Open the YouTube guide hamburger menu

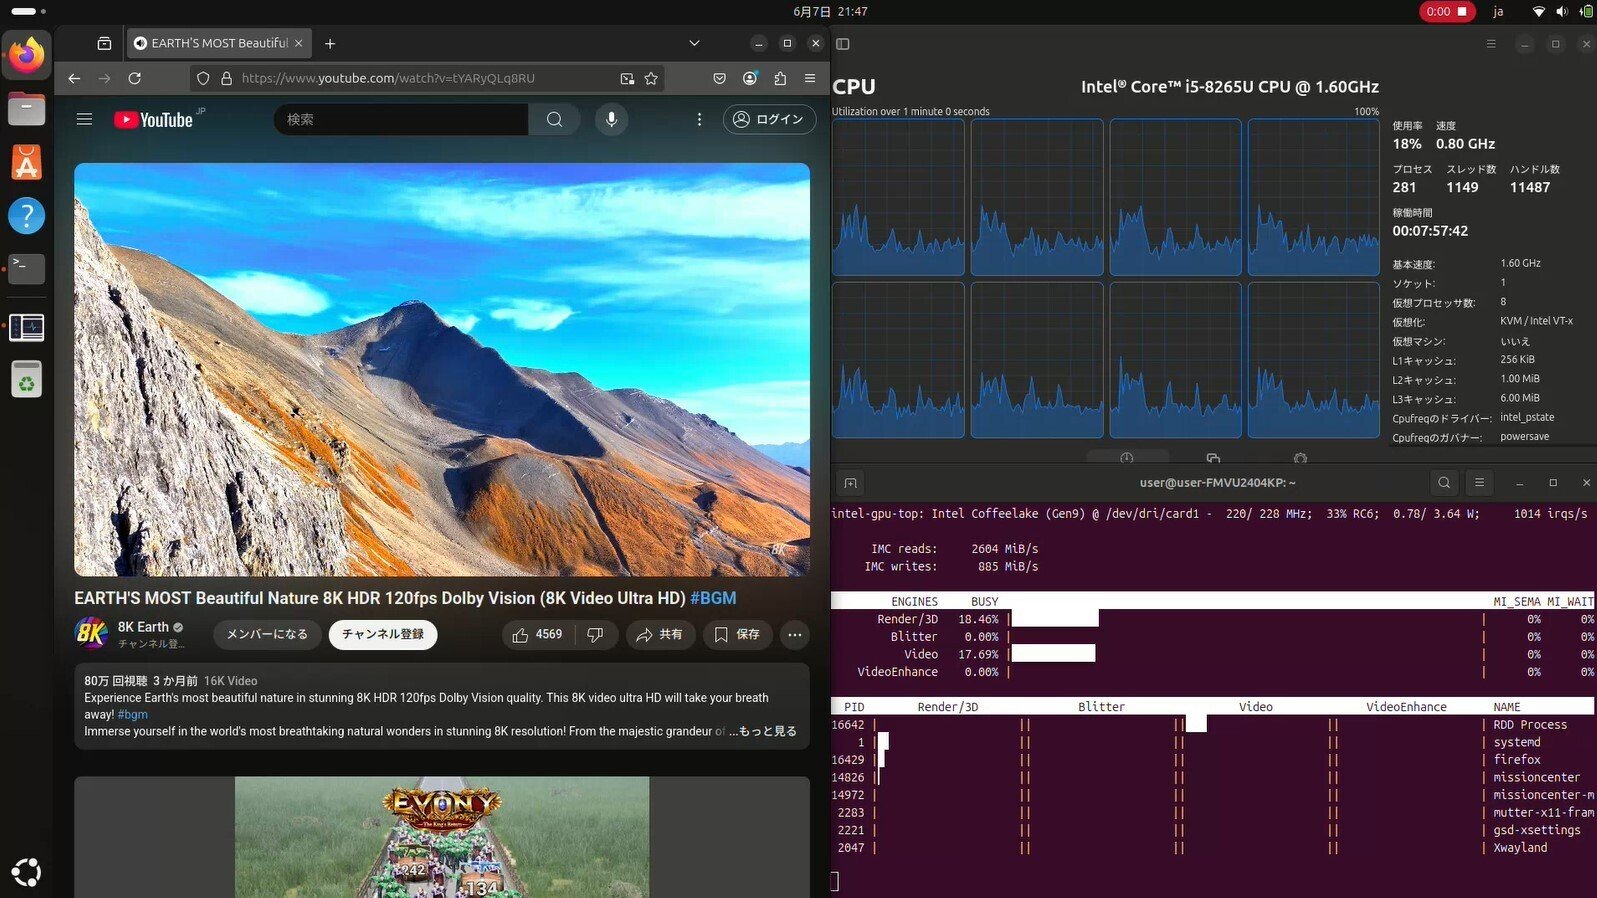click(84, 119)
